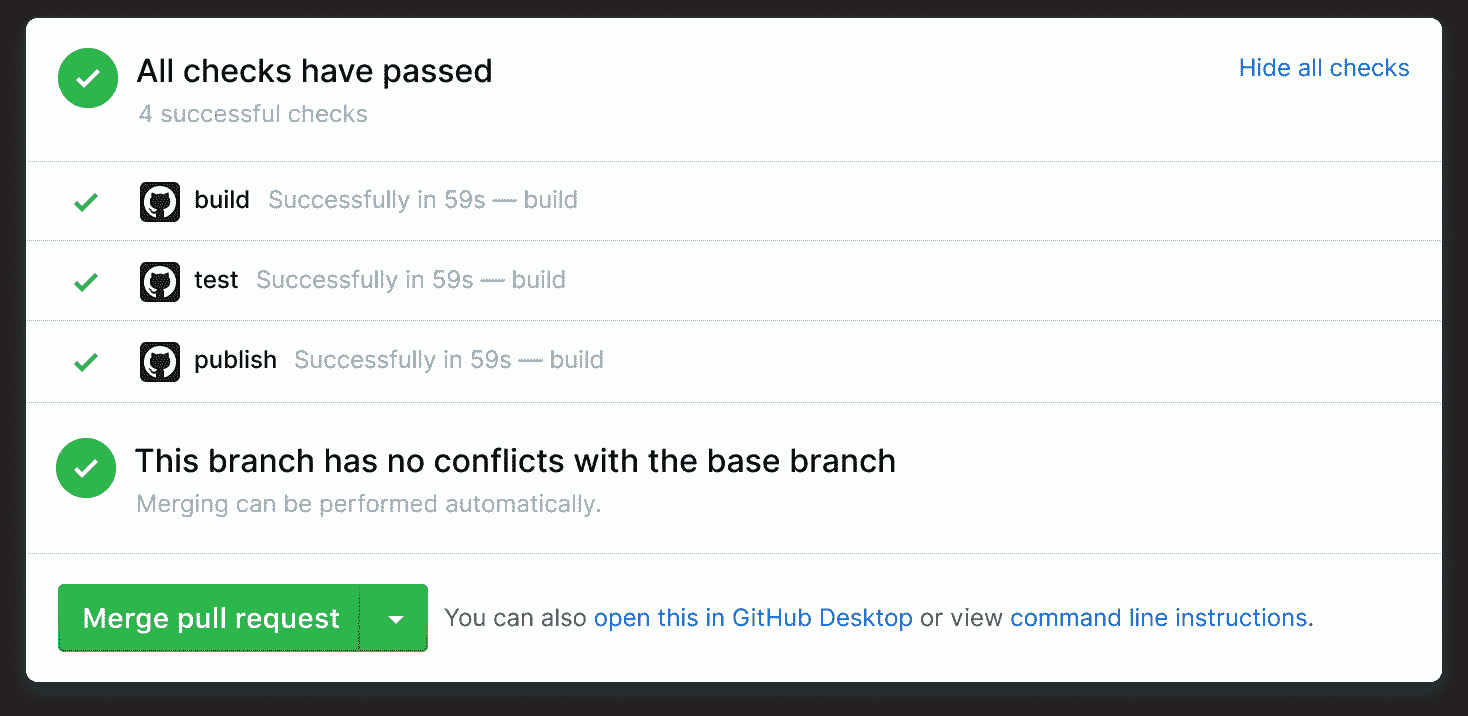Click the GitHub icon beside the test check
The height and width of the screenshot is (716, 1468).
160,281
